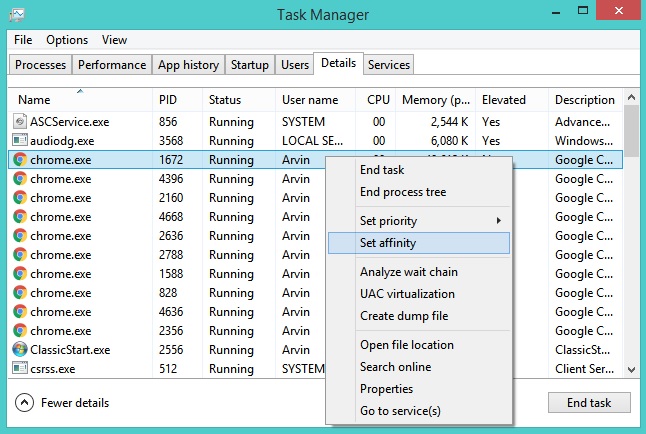The width and height of the screenshot is (646, 434).
Task: Click the audiodg.exe process icon
Action: click(x=20, y=140)
